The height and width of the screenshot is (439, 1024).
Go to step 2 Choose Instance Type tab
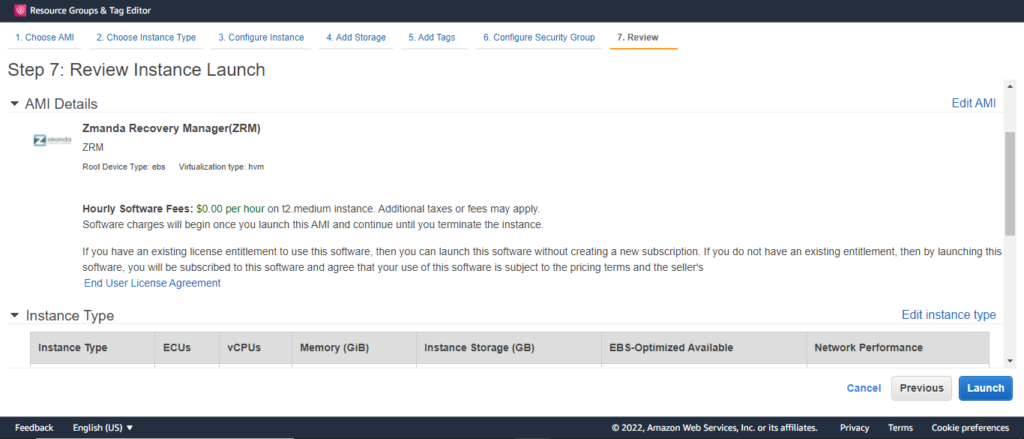[146, 37]
